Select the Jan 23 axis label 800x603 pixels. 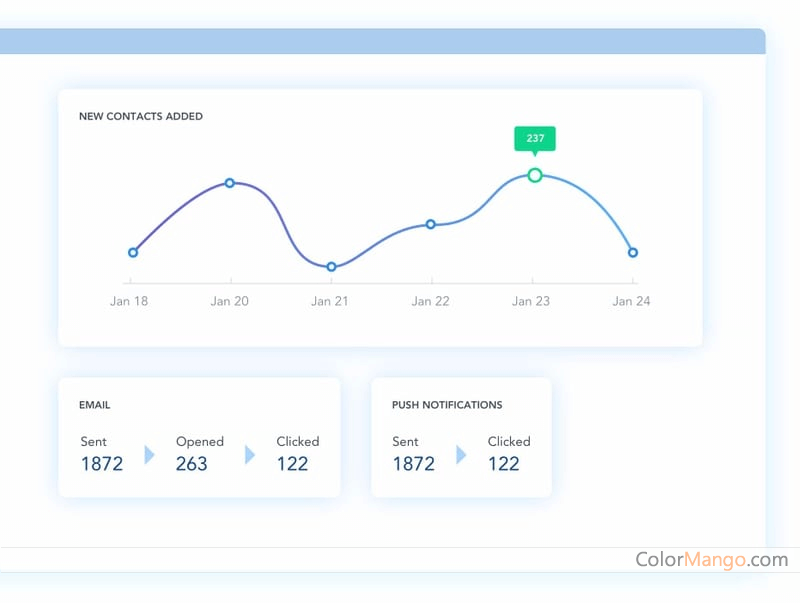coord(531,300)
